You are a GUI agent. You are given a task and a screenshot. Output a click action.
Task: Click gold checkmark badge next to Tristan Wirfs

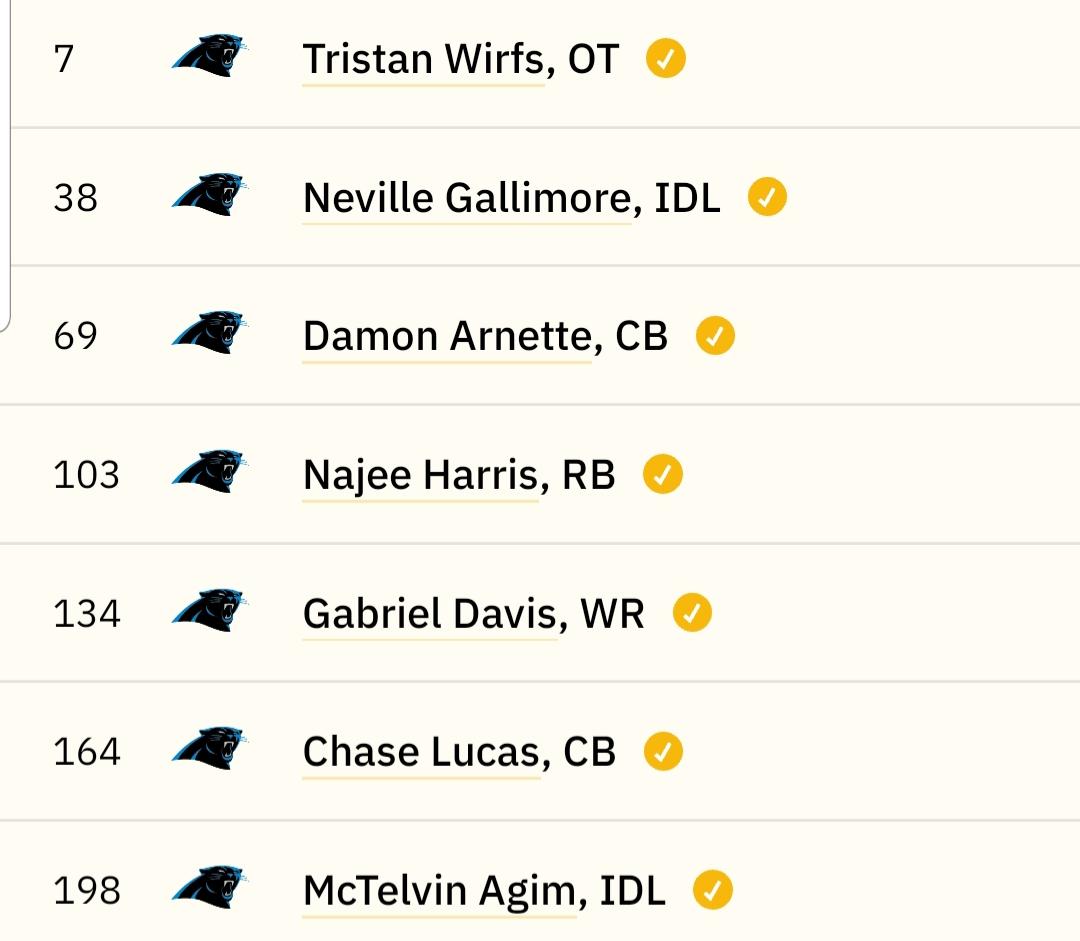coord(665,58)
